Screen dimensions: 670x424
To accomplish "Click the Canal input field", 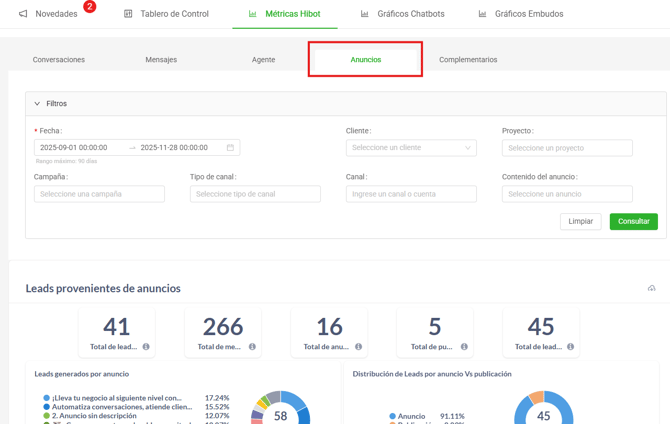I will pos(411,194).
